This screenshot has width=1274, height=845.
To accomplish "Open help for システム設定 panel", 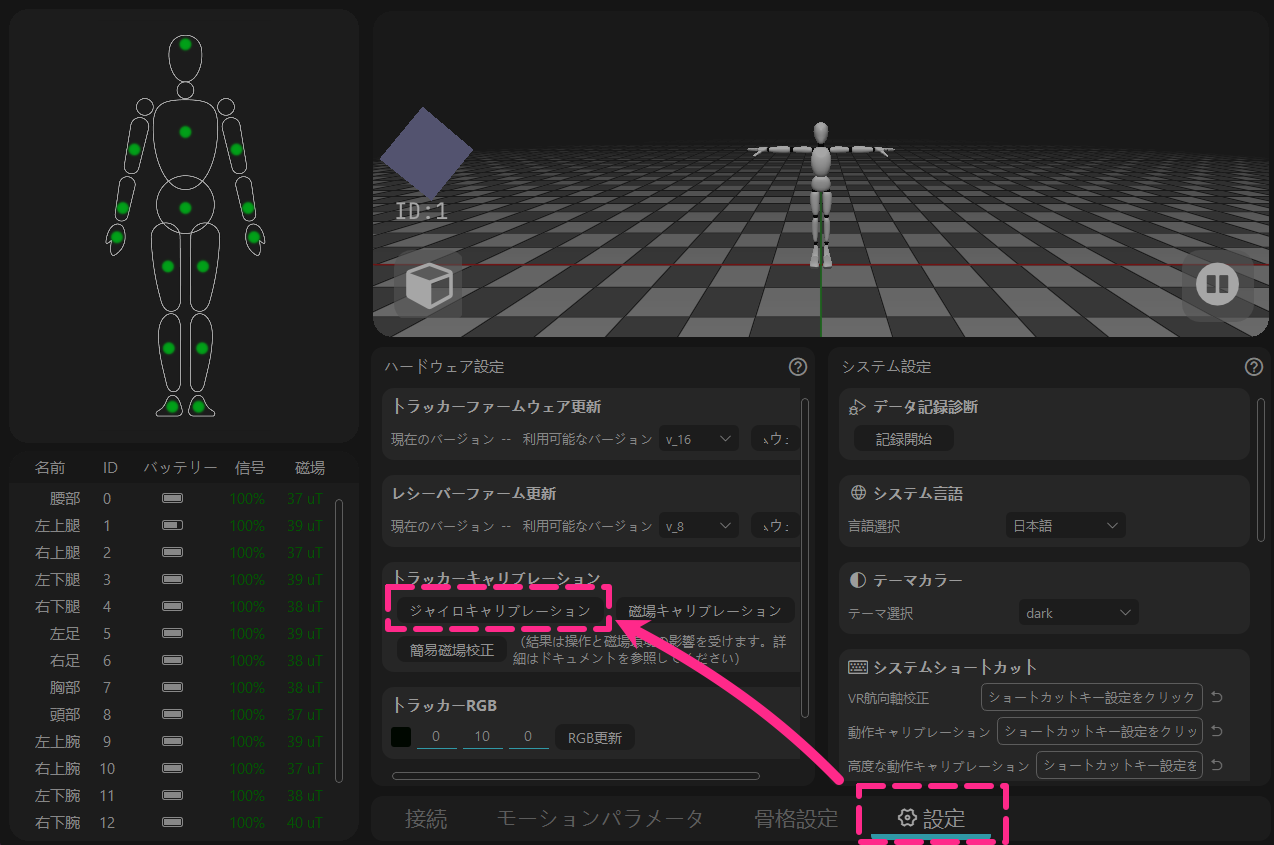I will click(x=1253, y=367).
